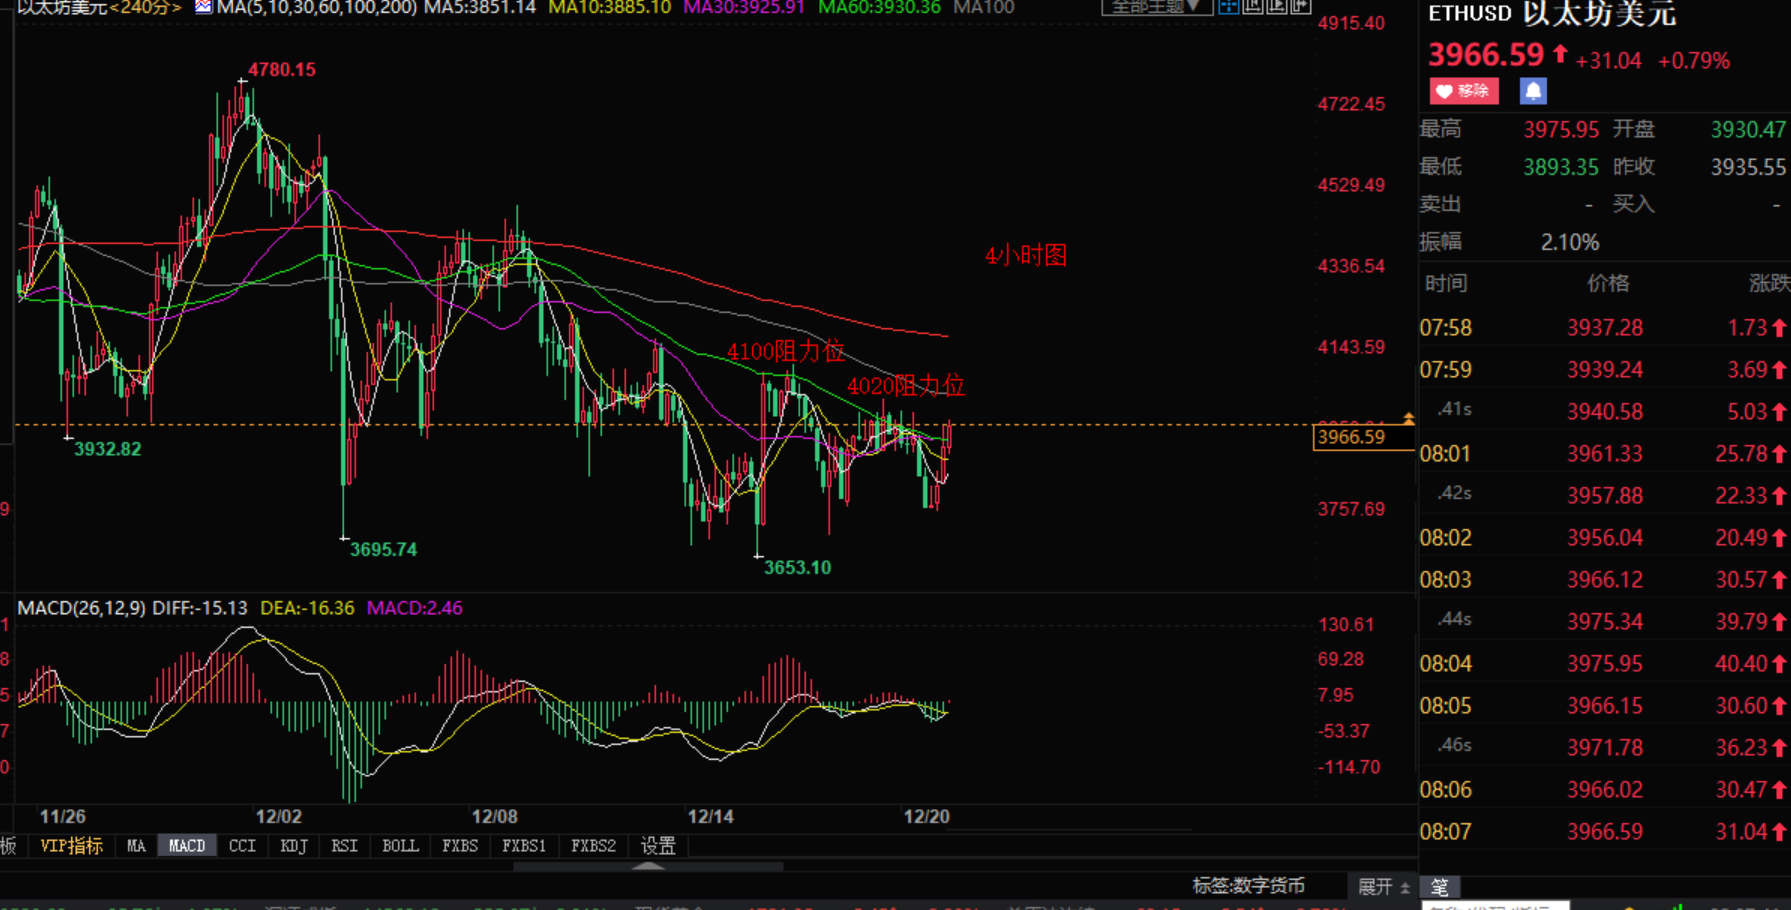
Task: Open the 全部主题 dropdown
Action: 1157,7
